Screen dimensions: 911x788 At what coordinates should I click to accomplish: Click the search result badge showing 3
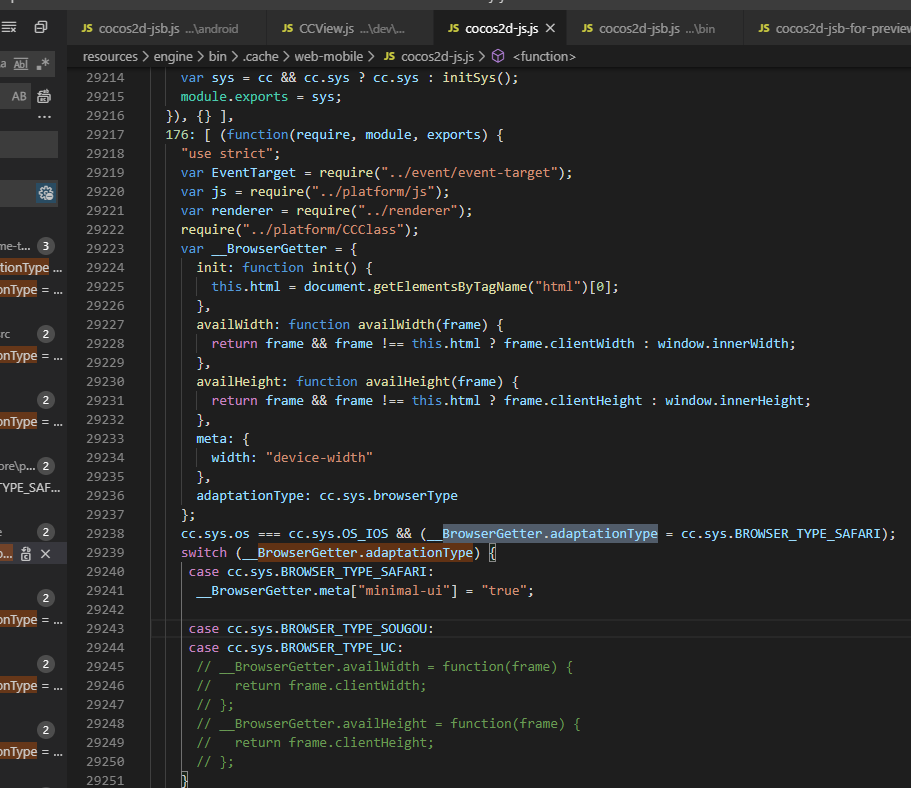[45, 246]
